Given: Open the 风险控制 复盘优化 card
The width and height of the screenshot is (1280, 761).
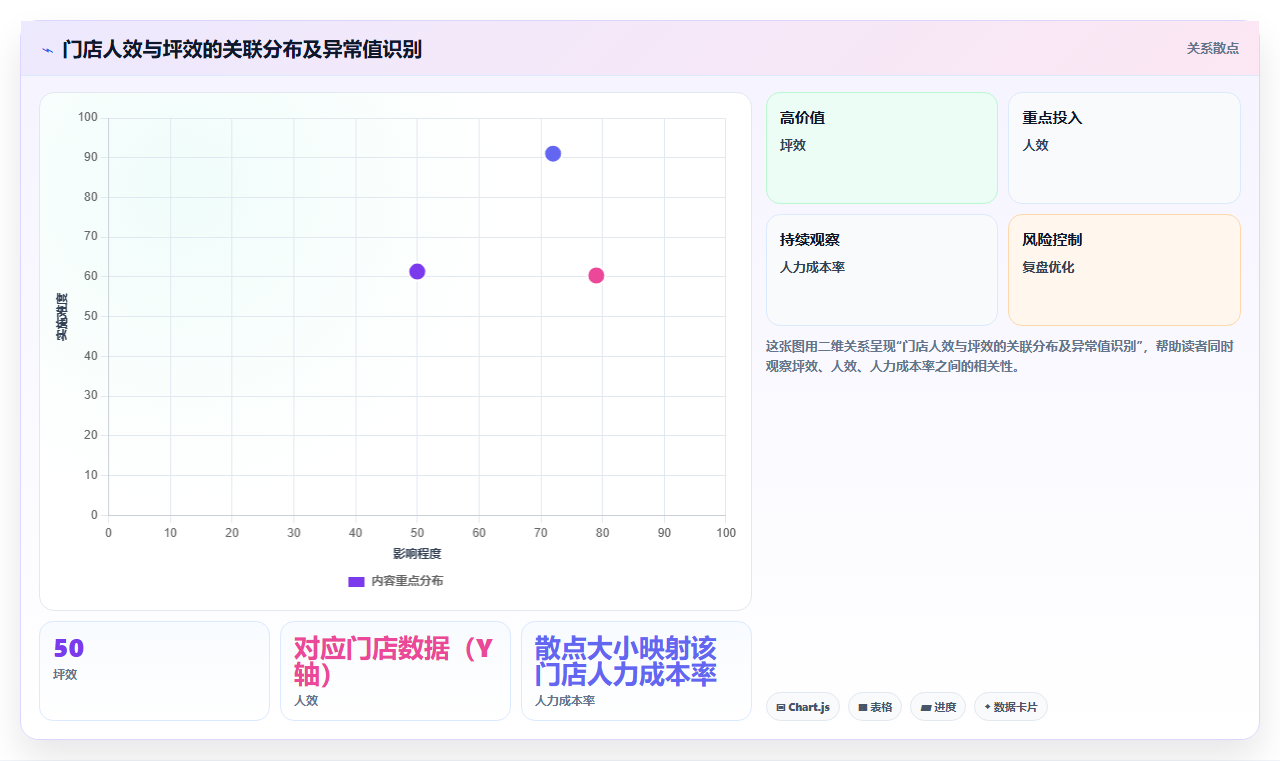Looking at the screenshot, I should (x=1124, y=270).
